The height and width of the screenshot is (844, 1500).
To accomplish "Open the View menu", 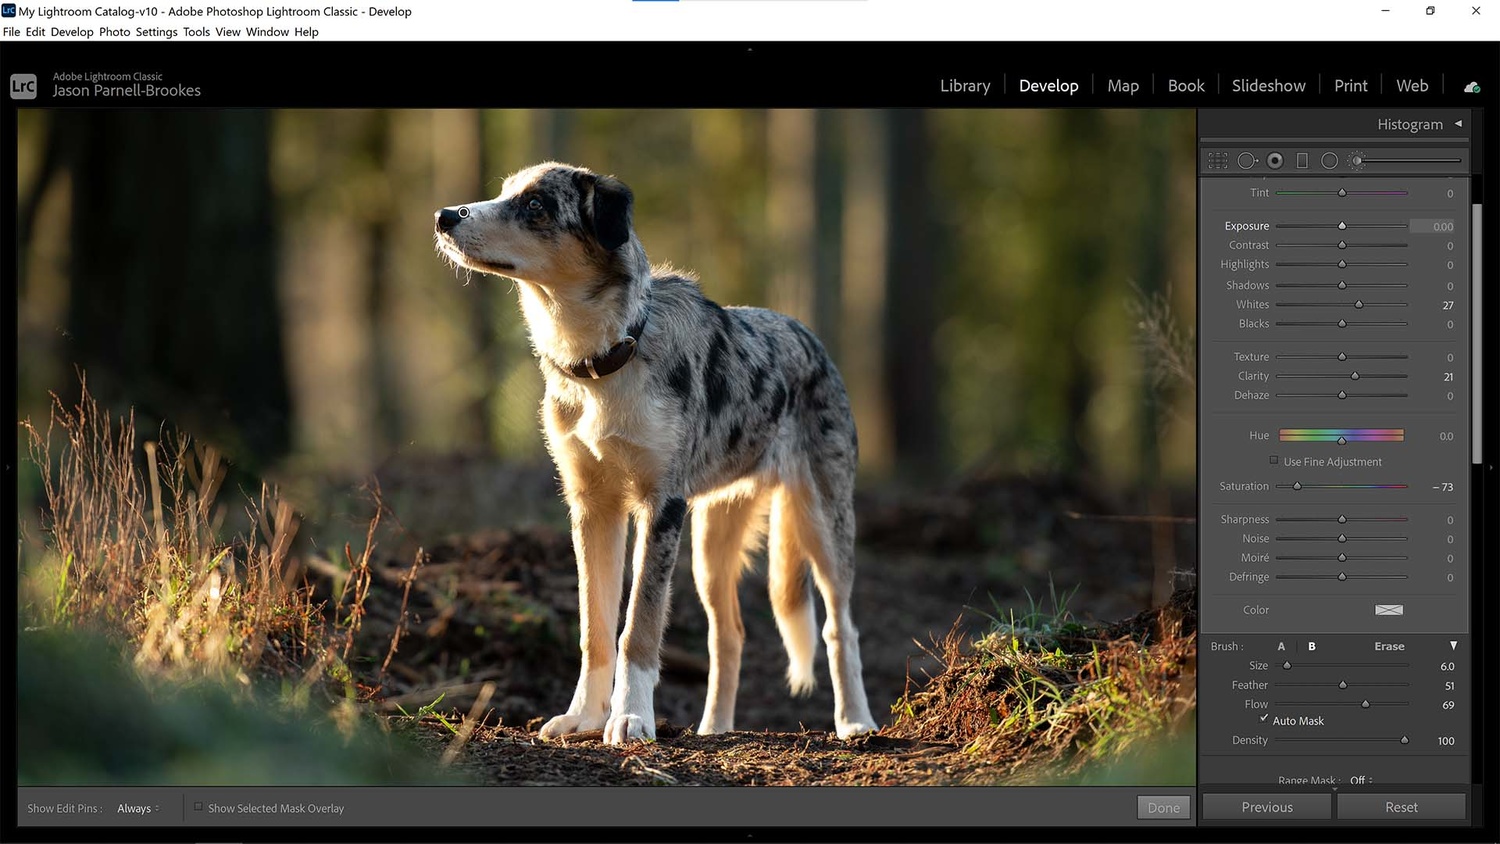I will point(228,32).
